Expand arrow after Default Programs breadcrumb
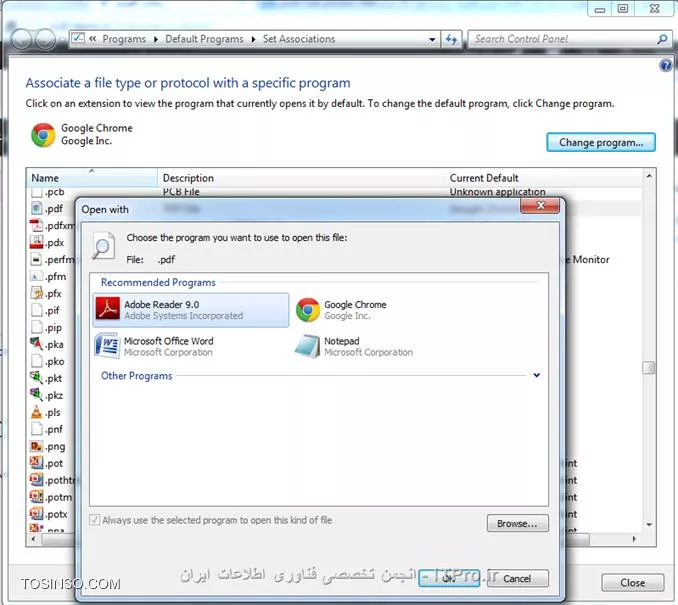Screen dimensions: 678x605 click(253, 39)
